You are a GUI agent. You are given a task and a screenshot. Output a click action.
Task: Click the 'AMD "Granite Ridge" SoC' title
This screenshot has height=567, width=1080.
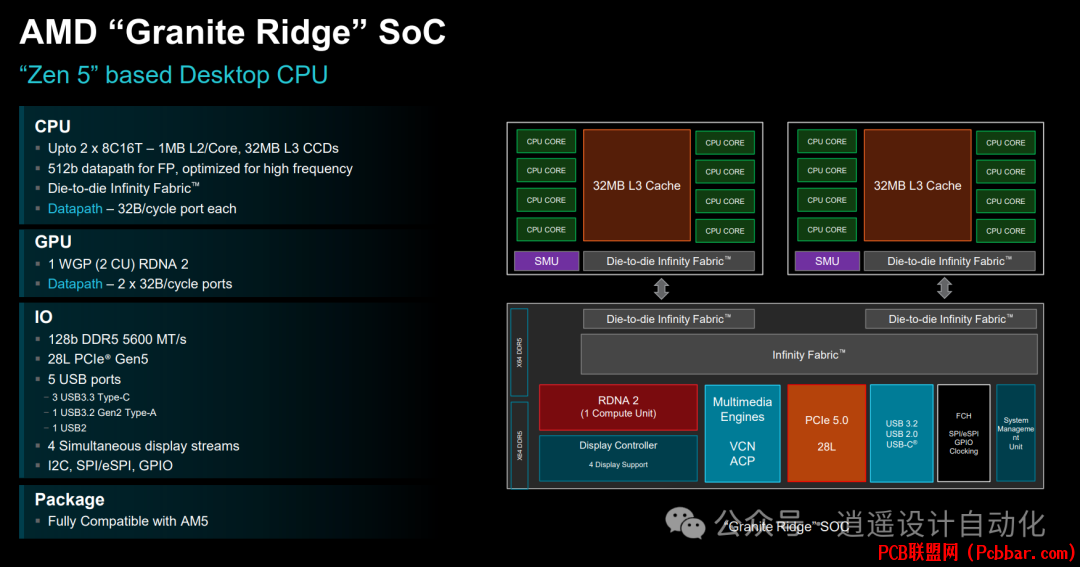(x=233, y=32)
